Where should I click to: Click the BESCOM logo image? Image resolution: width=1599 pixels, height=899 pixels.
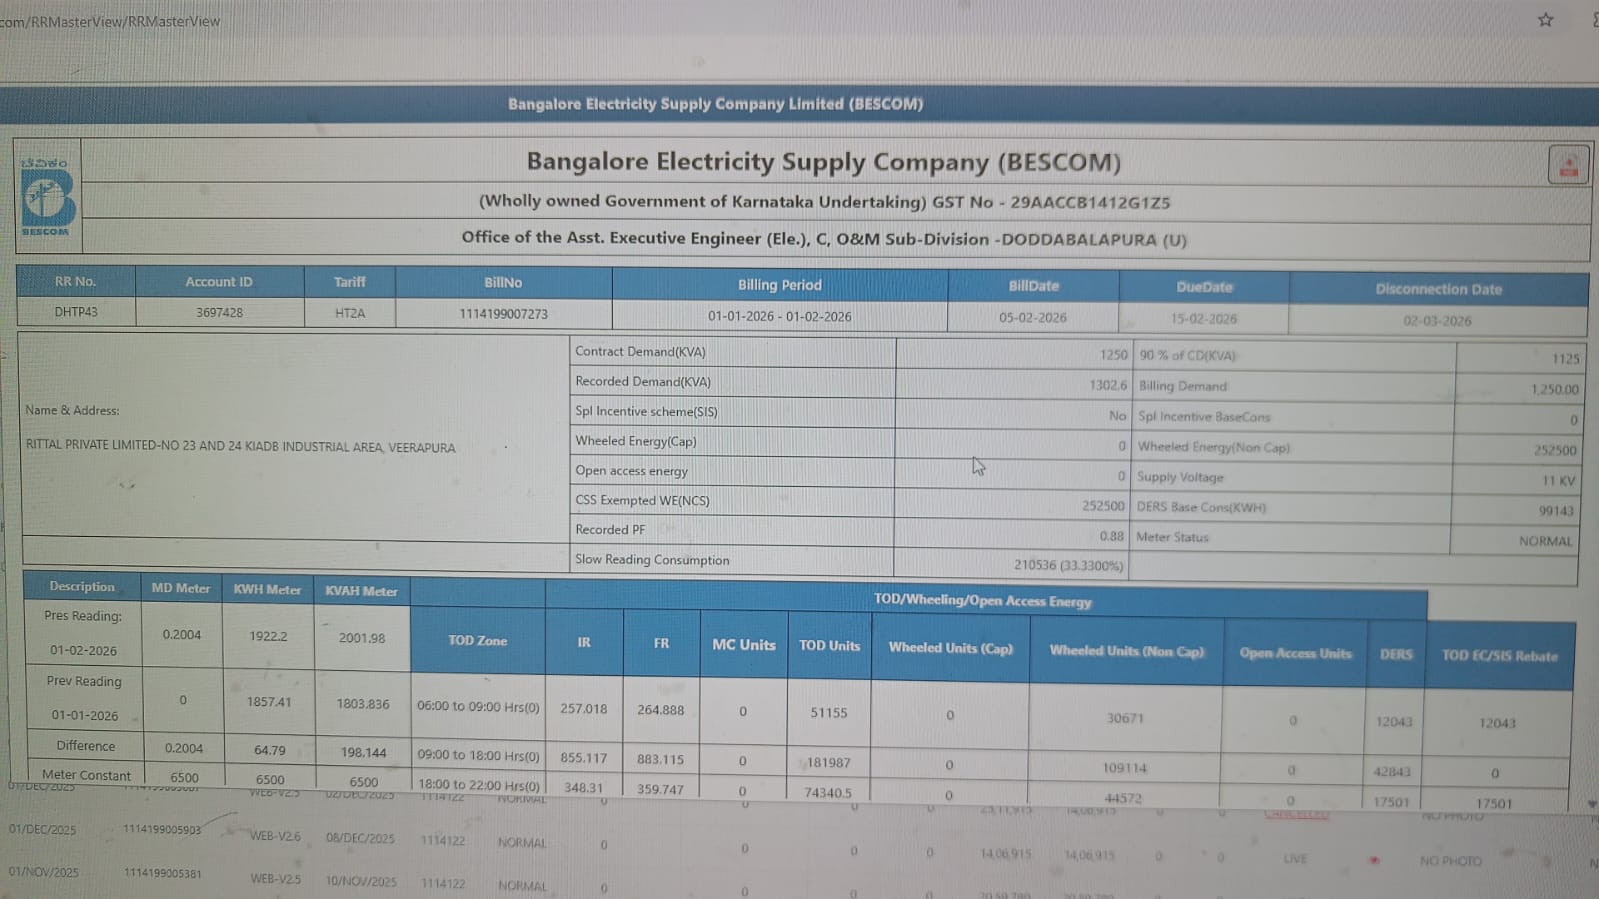pyautogui.click(x=47, y=196)
